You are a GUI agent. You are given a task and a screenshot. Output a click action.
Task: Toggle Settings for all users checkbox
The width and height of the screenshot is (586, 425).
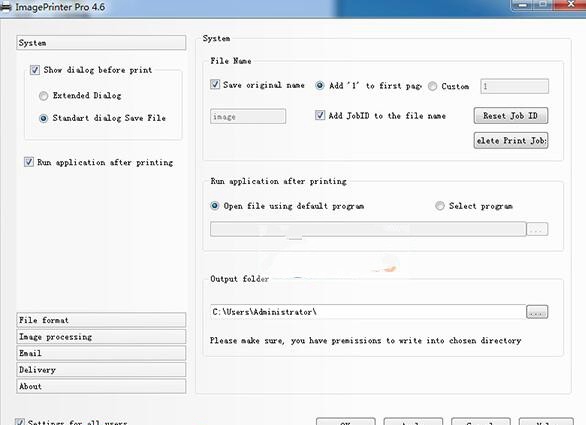tap(19, 422)
